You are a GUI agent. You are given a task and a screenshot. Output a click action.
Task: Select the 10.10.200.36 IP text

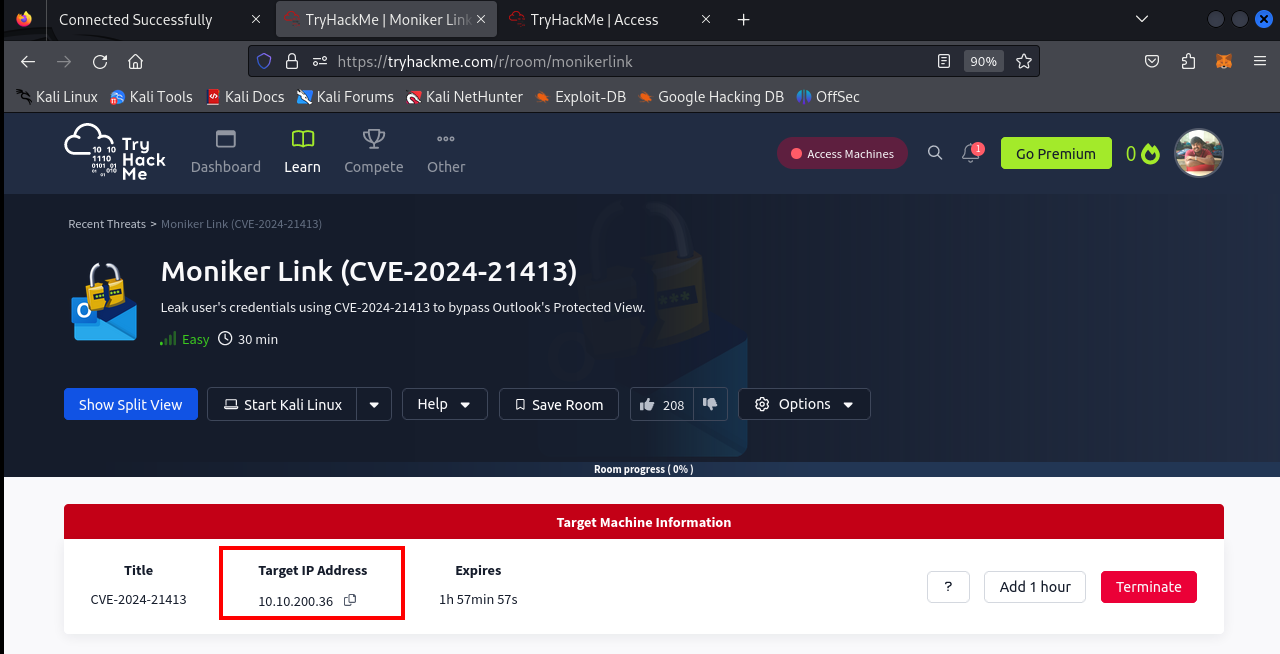coord(296,601)
